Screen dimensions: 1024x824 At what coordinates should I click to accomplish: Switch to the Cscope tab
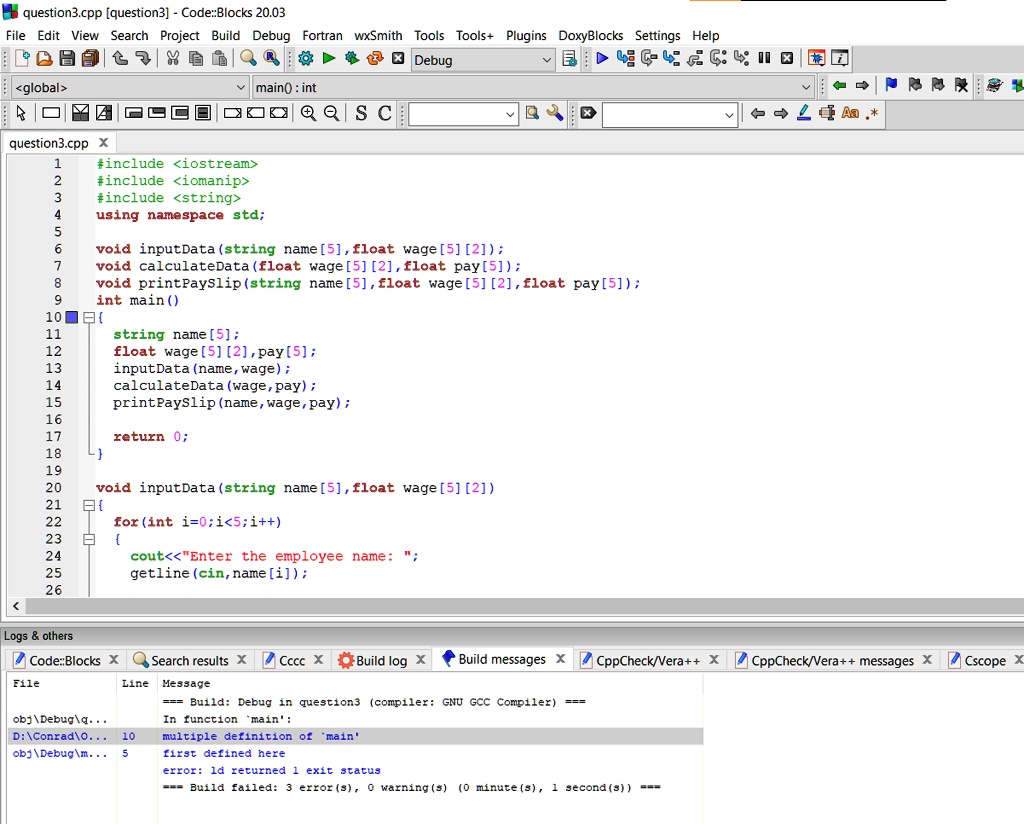pos(985,661)
